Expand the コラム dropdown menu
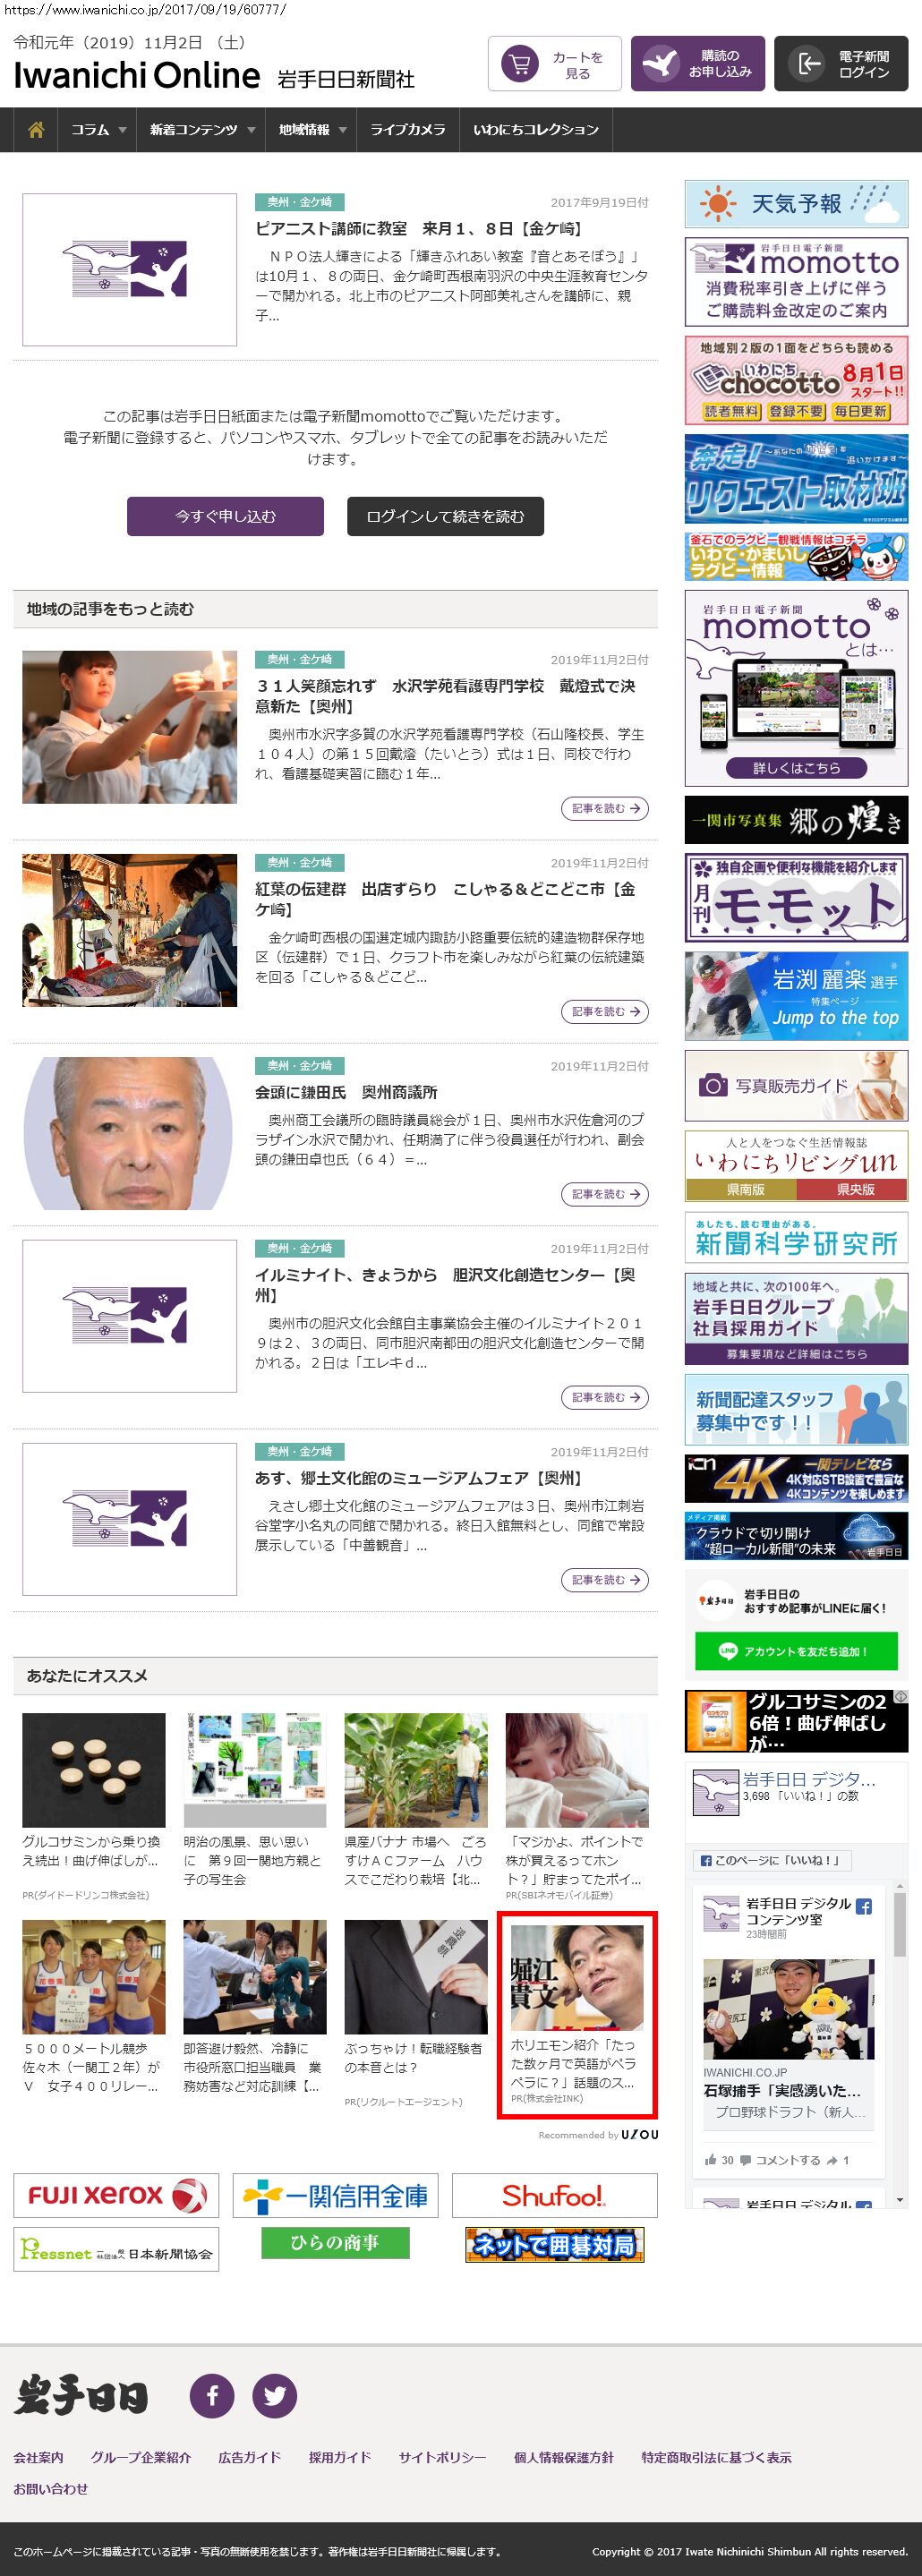The width and height of the screenshot is (922, 2576). [97, 130]
